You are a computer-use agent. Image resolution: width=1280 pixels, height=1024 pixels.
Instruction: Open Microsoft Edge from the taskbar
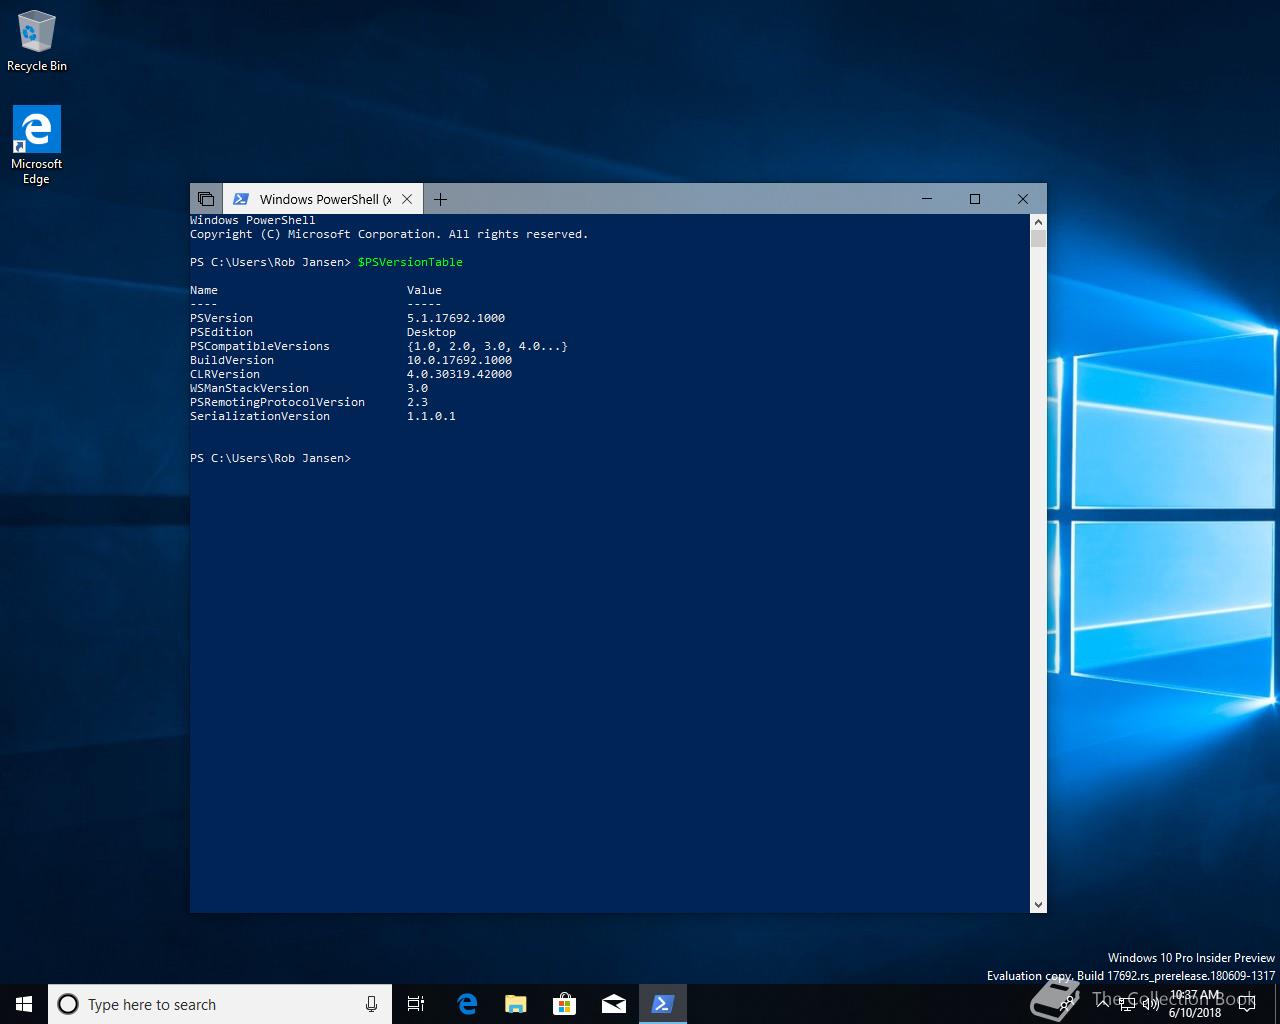pyautogui.click(x=466, y=1004)
